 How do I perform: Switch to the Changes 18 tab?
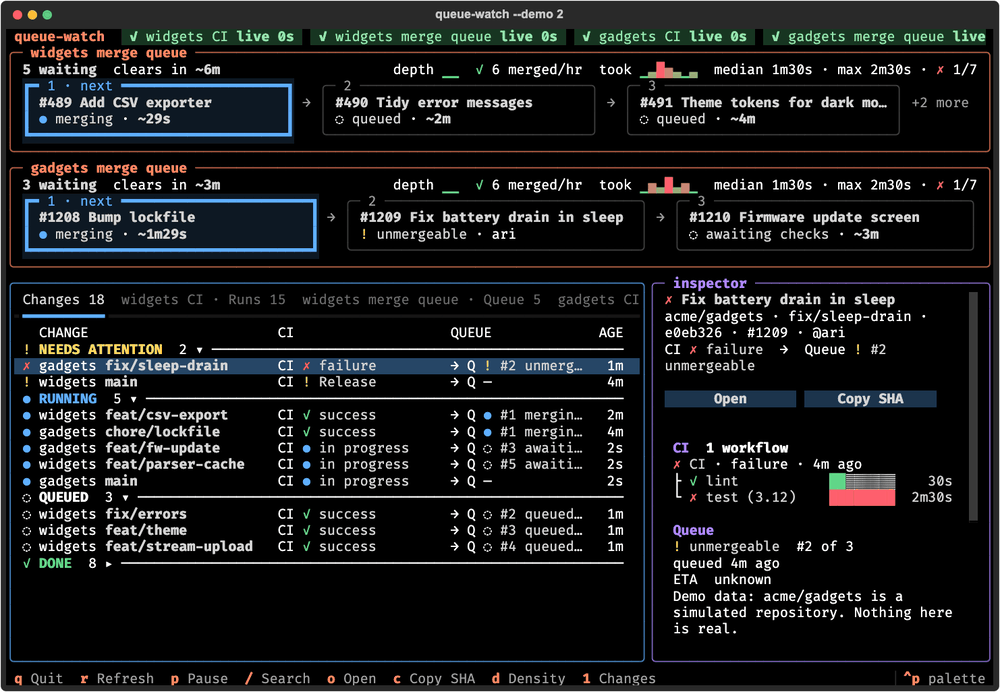pos(63,300)
